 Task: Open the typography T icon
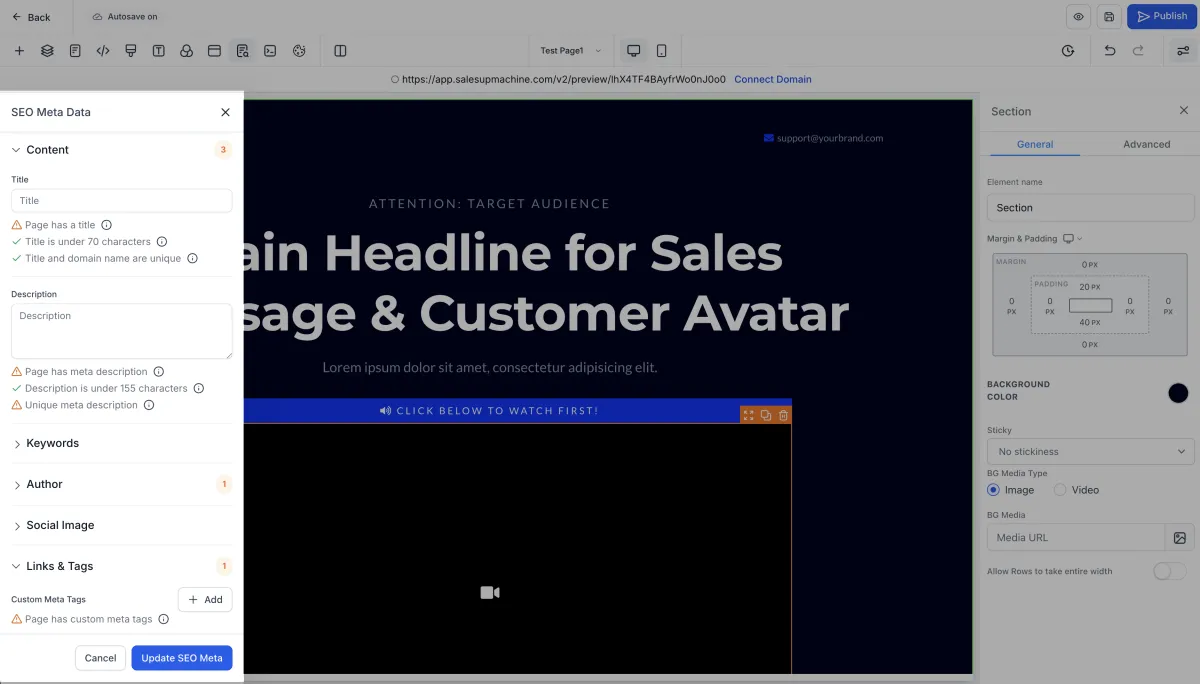tap(159, 50)
